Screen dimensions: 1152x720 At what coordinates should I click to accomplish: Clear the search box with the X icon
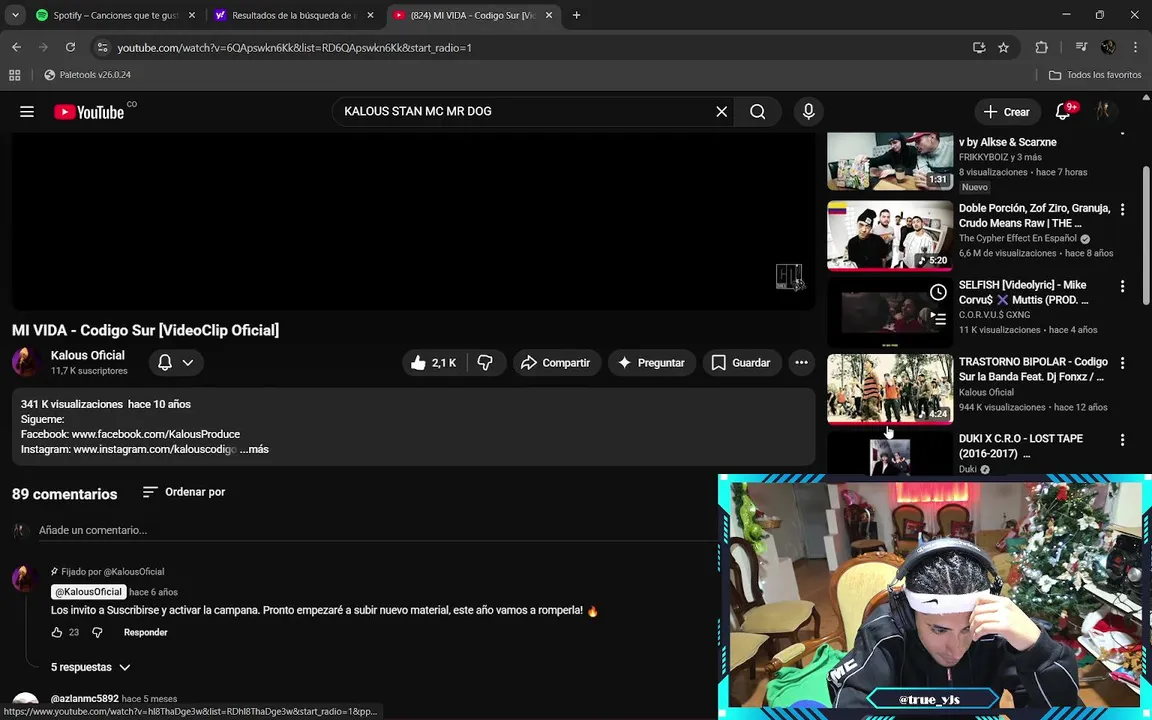[721, 112]
